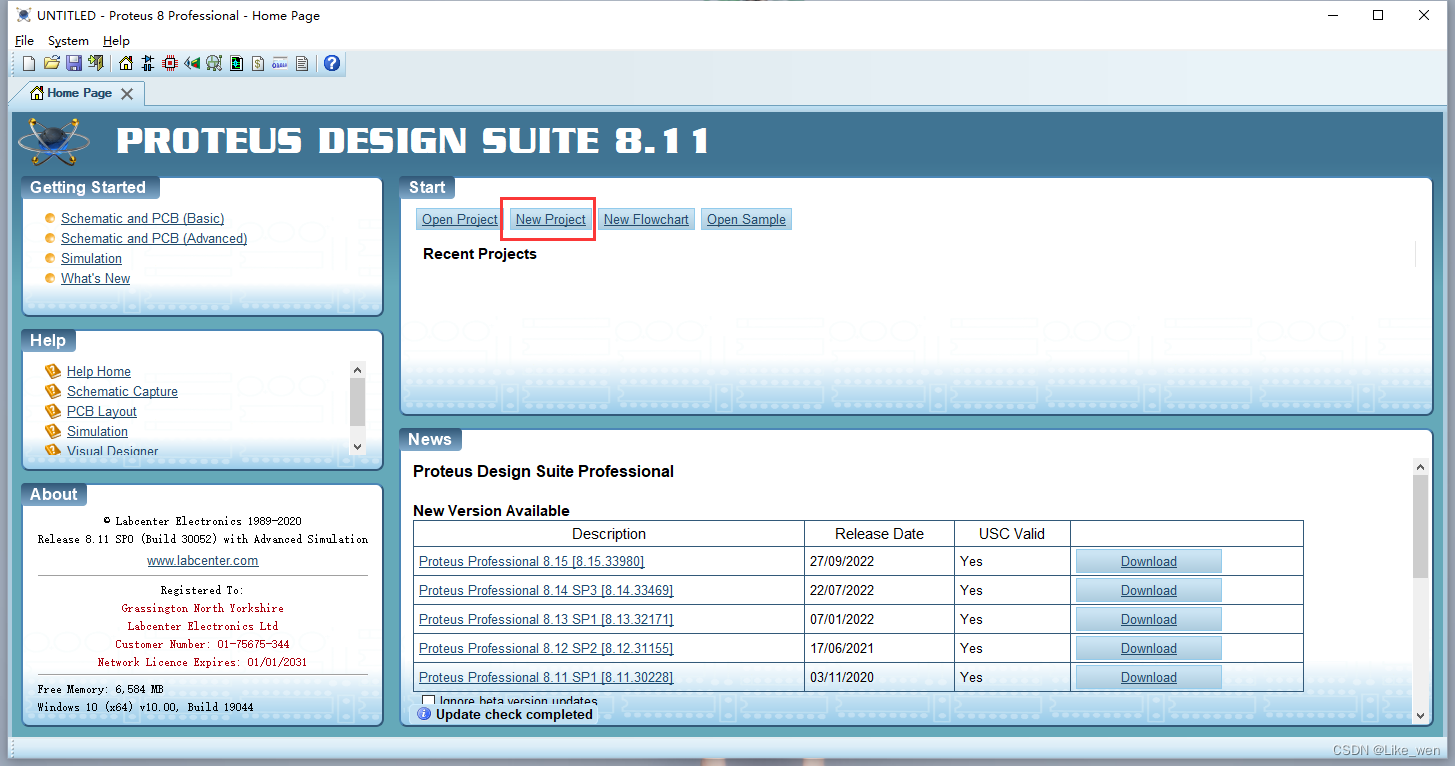Screen dimensions: 1455x766
Task: Open the Proteus Professional 8.11 SP1 link
Action: click(546, 677)
